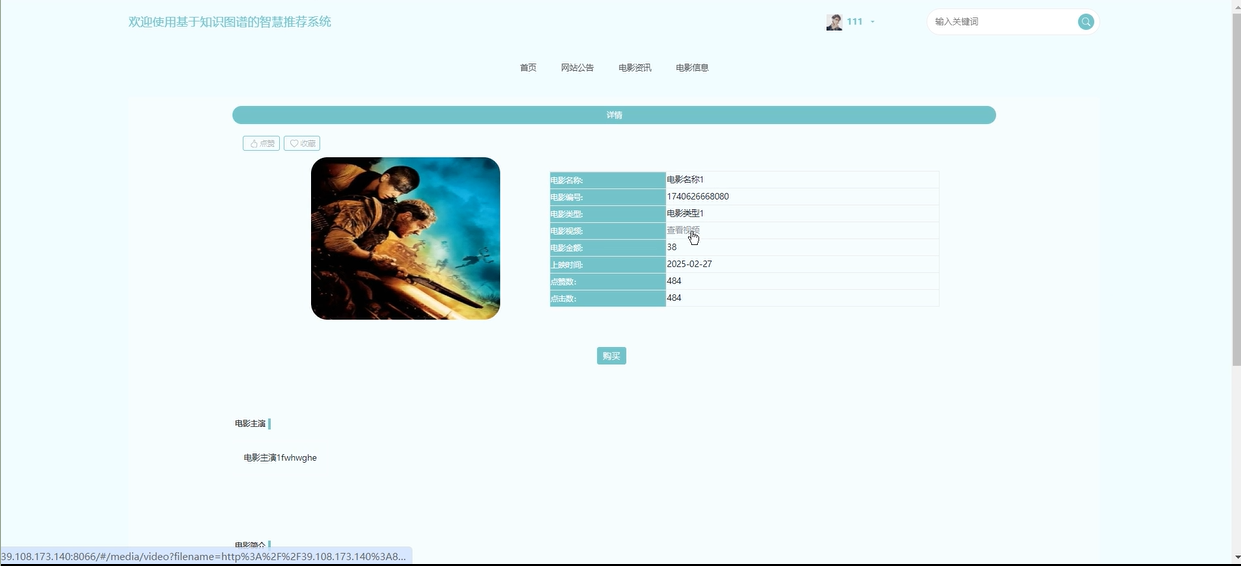Select the value 电影名称1
Screen dimensions: 1241x566
point(685,180)
